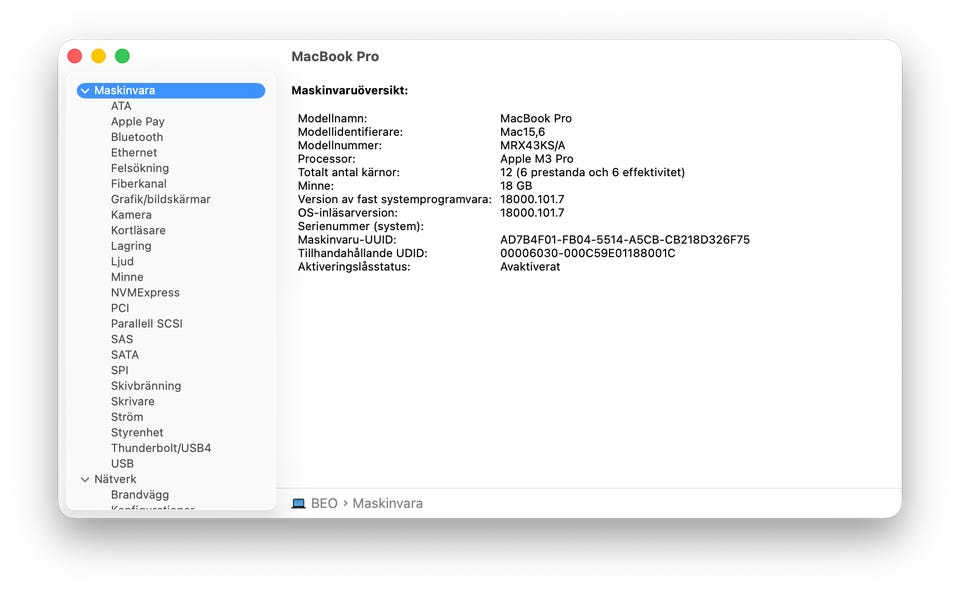
Task: Select Grafik/bildskärmar in the sidebar
Action: coord(160,199)
